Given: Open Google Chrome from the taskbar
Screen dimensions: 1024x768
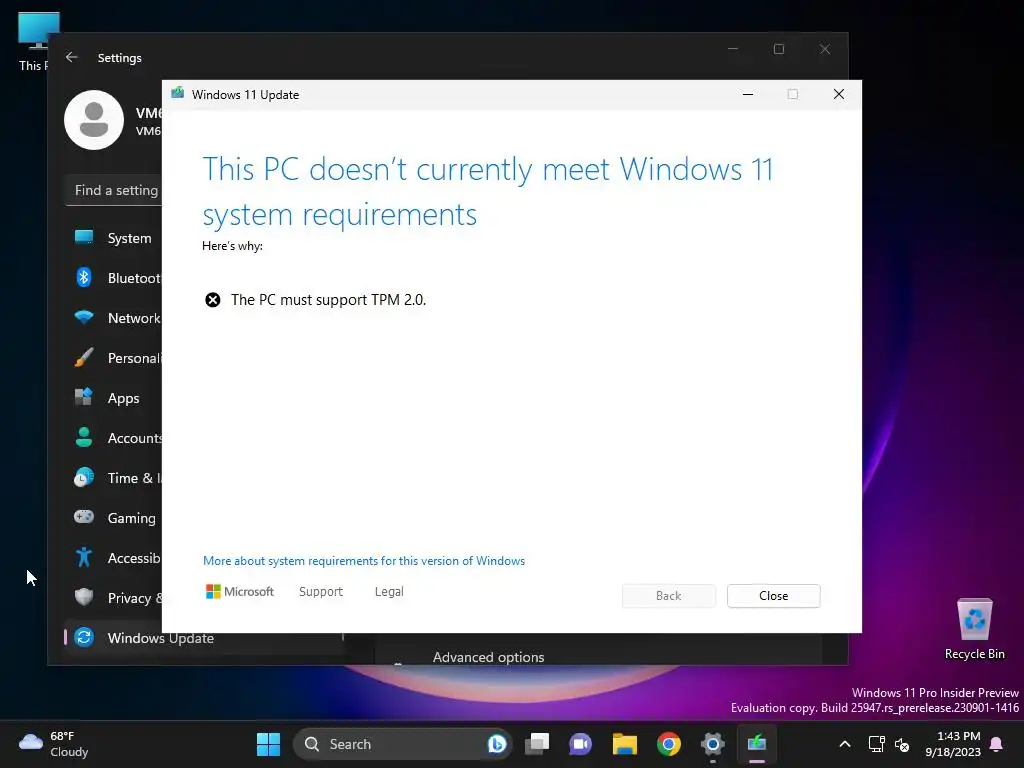Looking at the screenshot, I should [668, 744].
